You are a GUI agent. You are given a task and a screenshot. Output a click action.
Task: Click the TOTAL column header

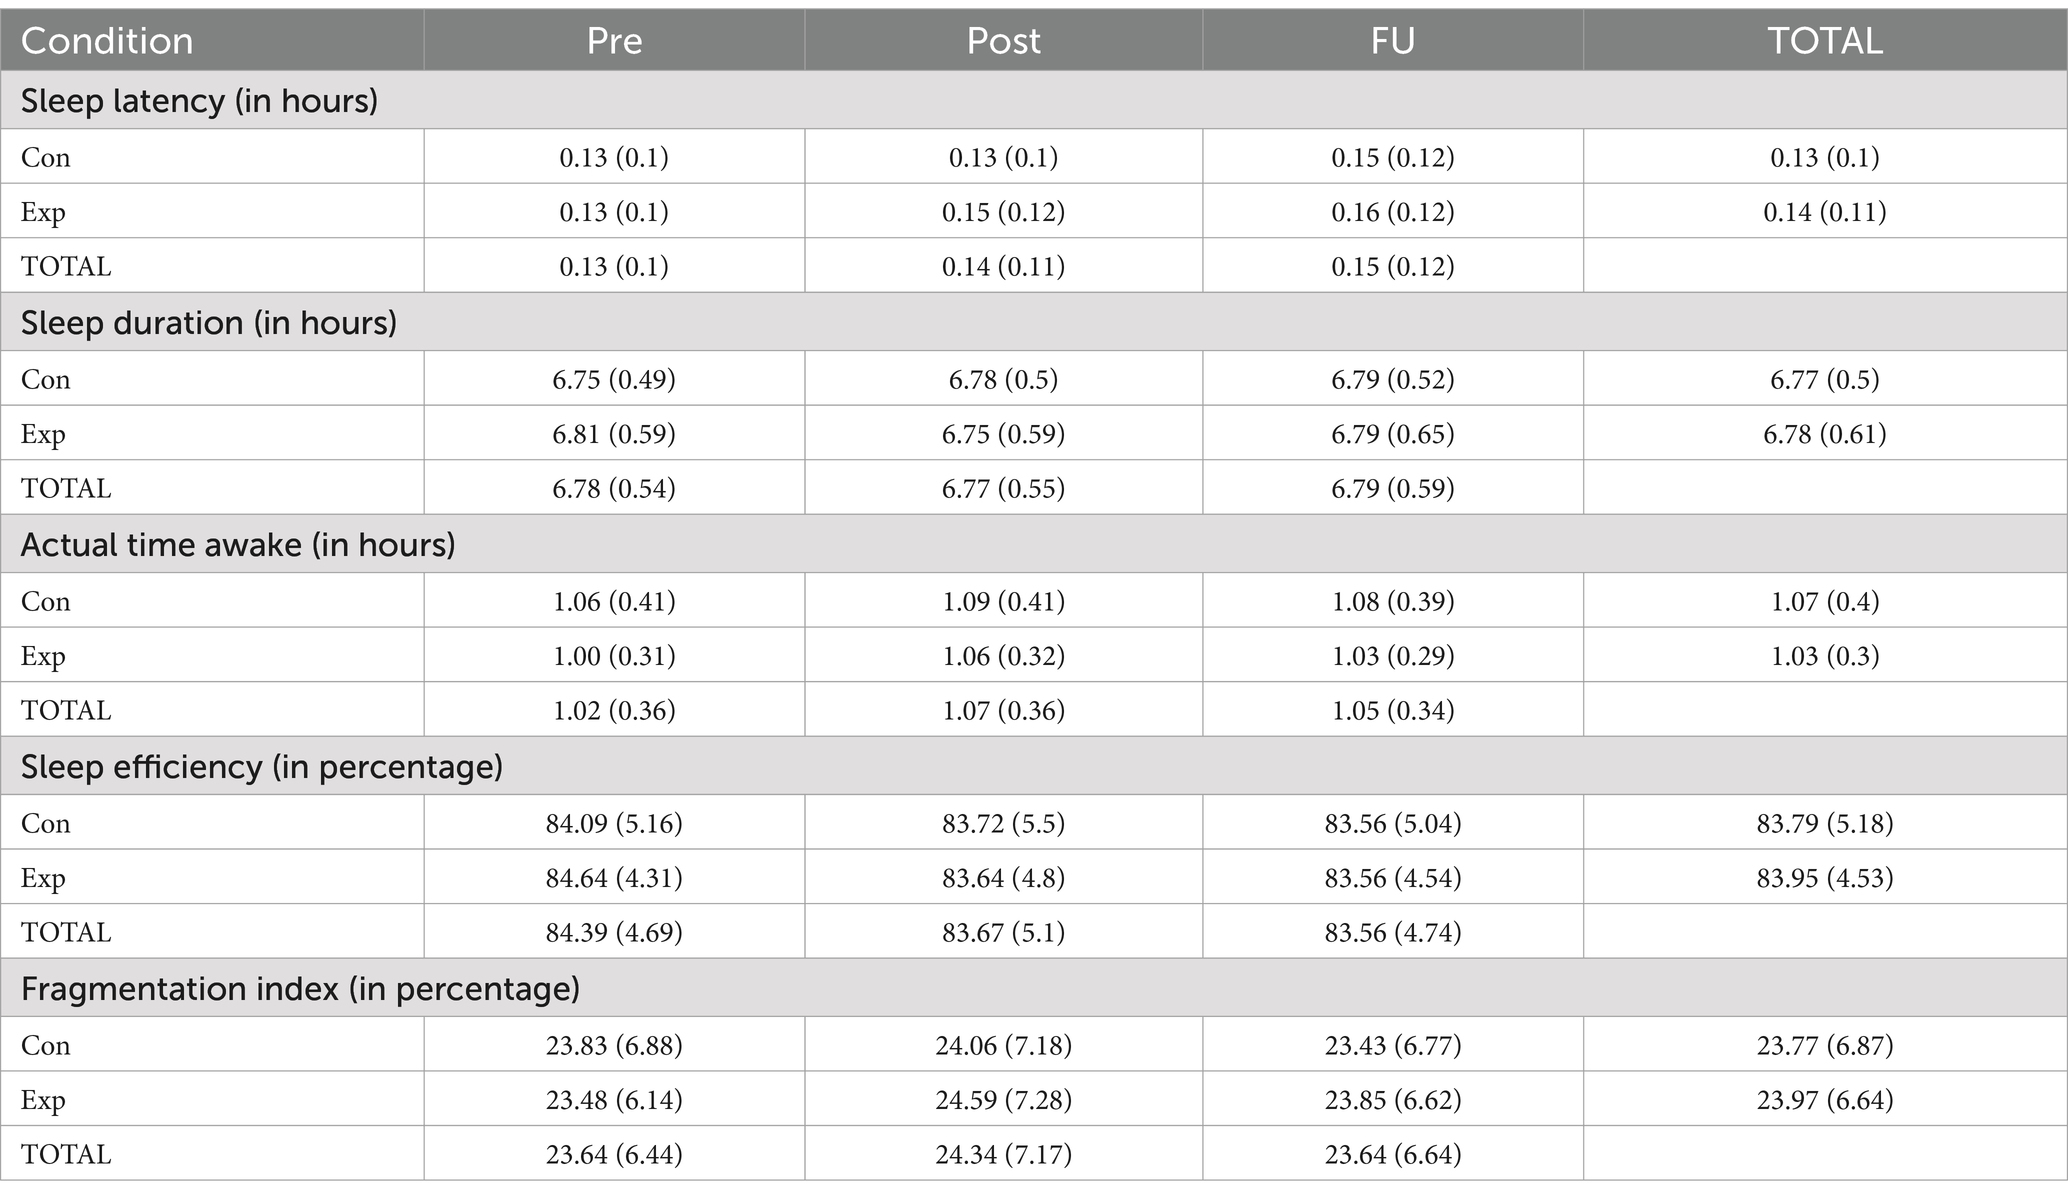click(1825, 40)
